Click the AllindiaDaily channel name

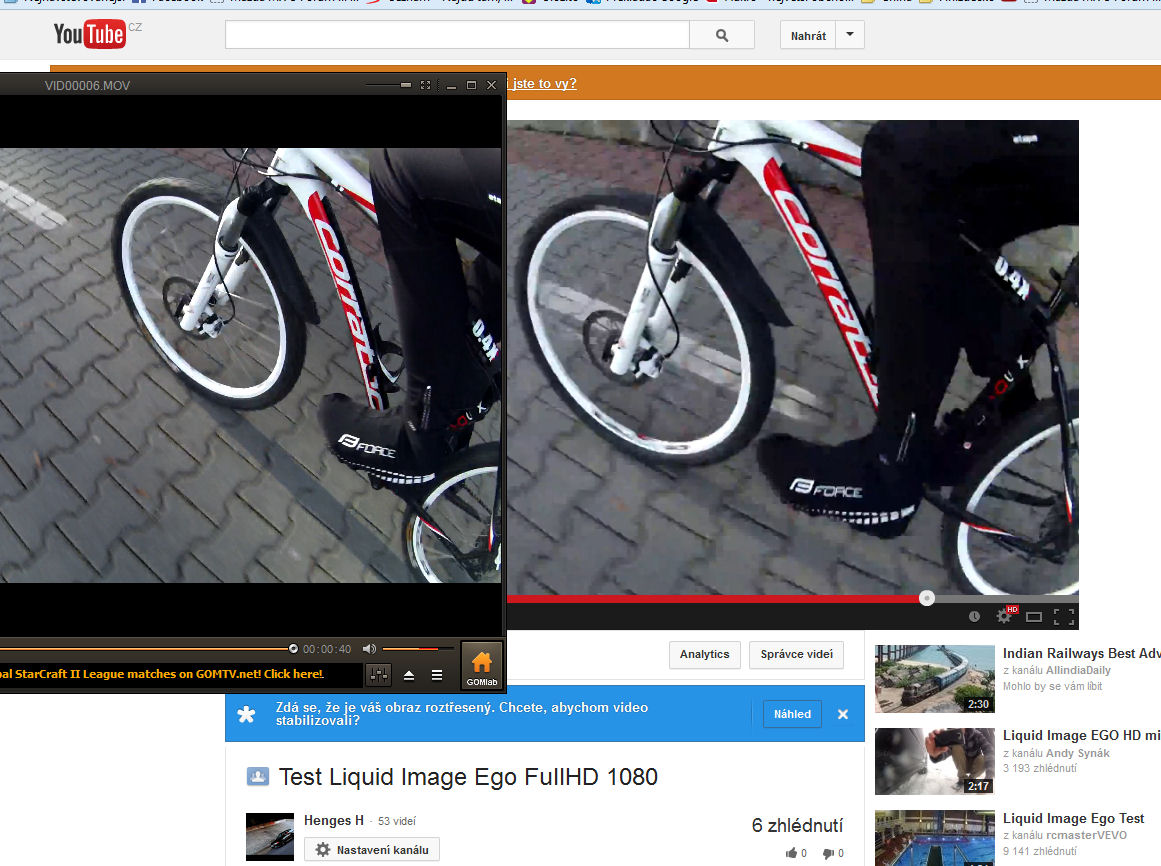click(x=1078, y=671)
